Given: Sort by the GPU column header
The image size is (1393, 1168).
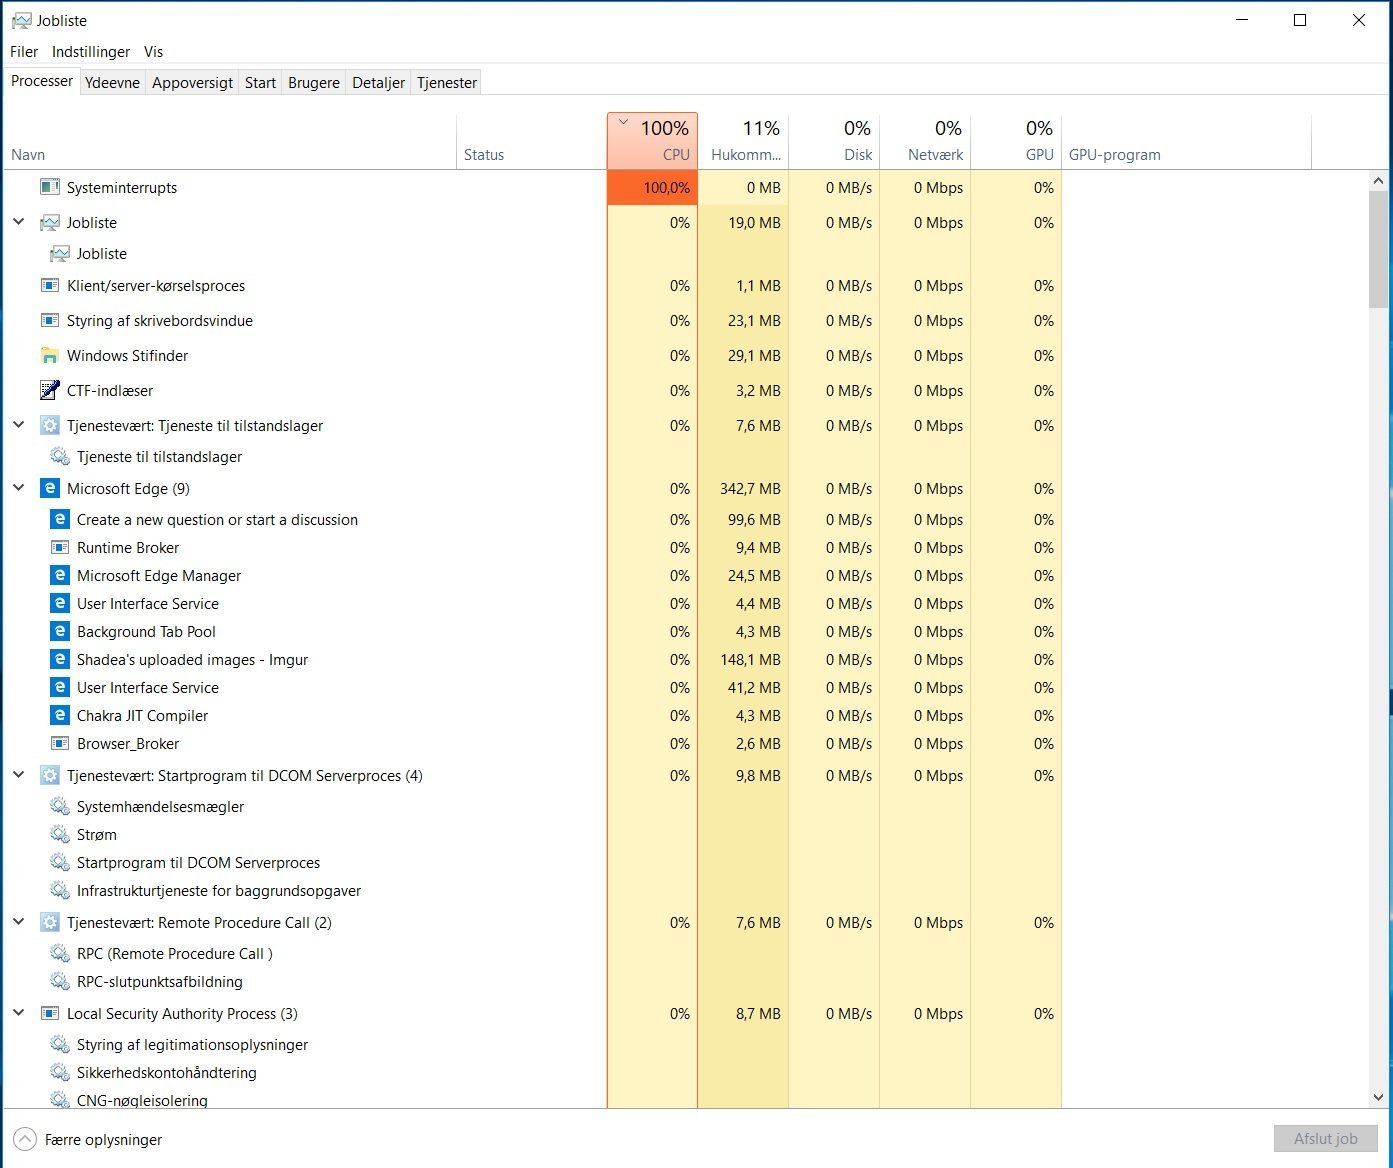Looking at the screenshot, I should click(x=1016, y=141).
